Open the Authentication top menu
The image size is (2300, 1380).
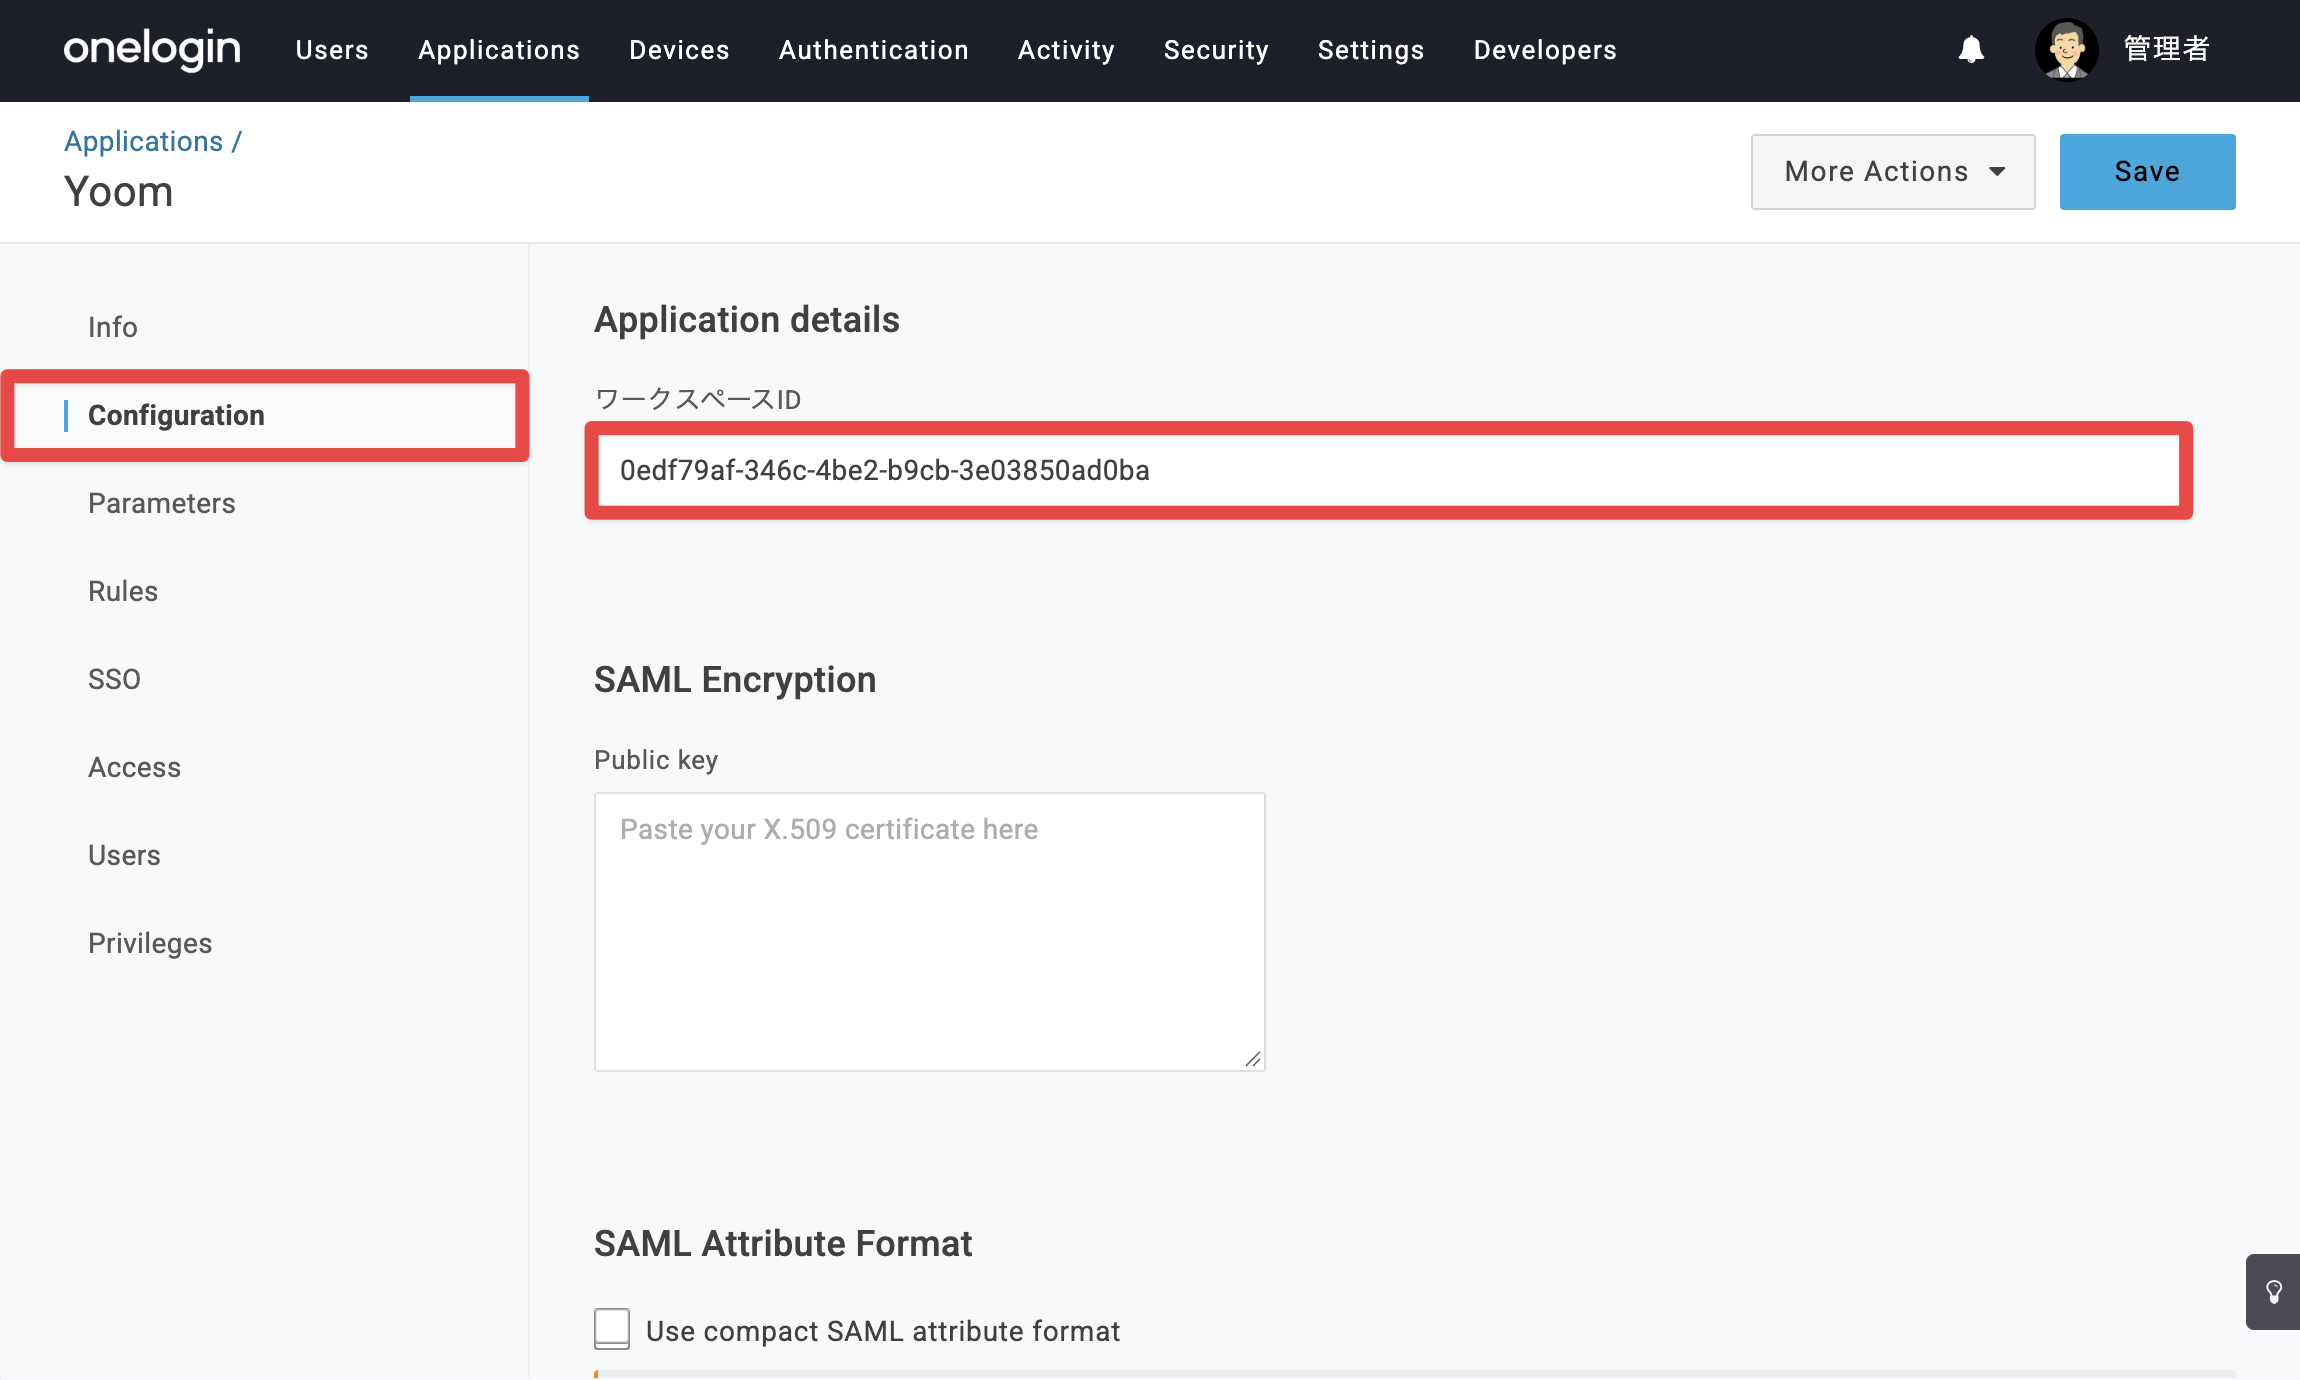pos(874,50)
